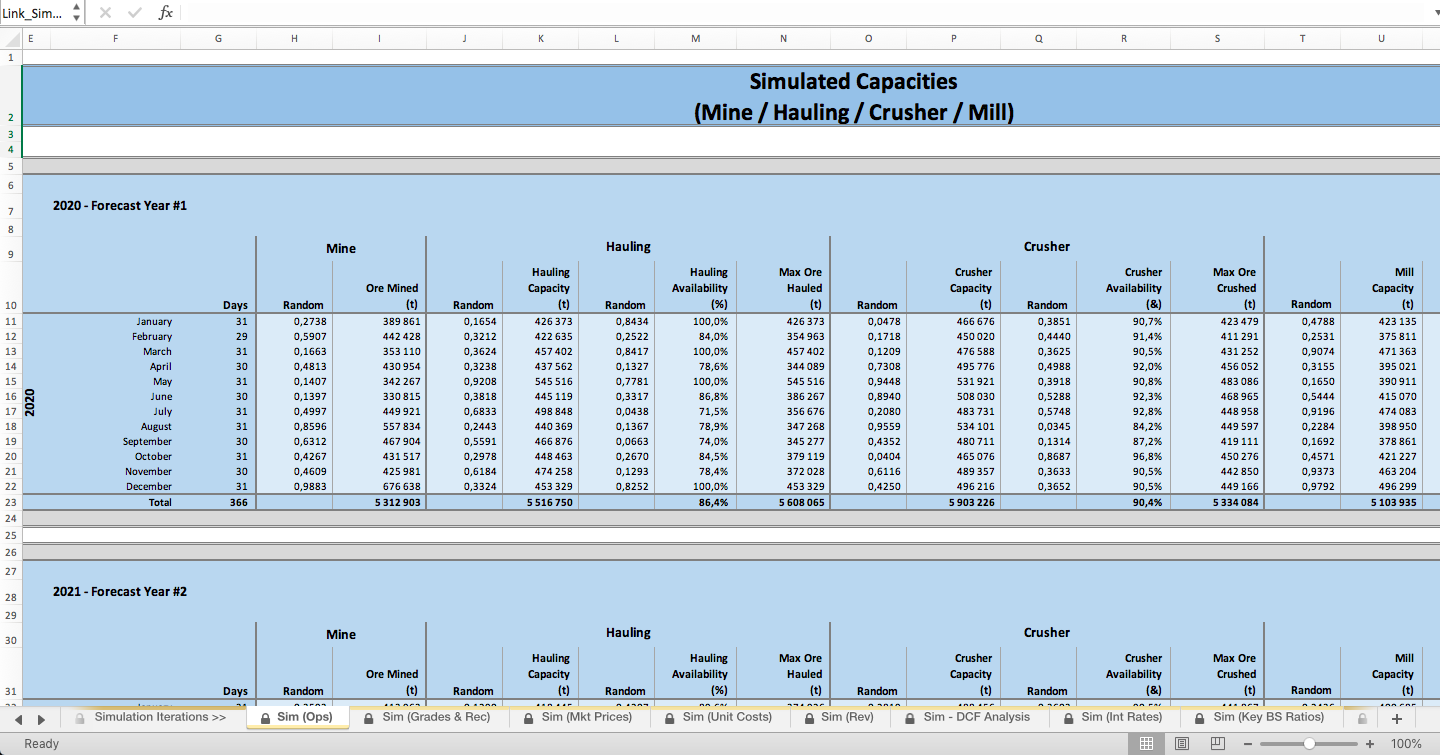Select column header M
Screen dimensions: 1440x755
[x=696, y=39]
